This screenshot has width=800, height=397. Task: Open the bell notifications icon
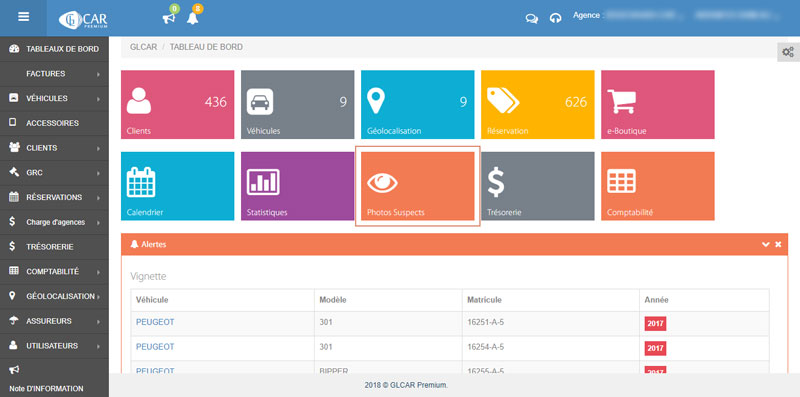192,18
